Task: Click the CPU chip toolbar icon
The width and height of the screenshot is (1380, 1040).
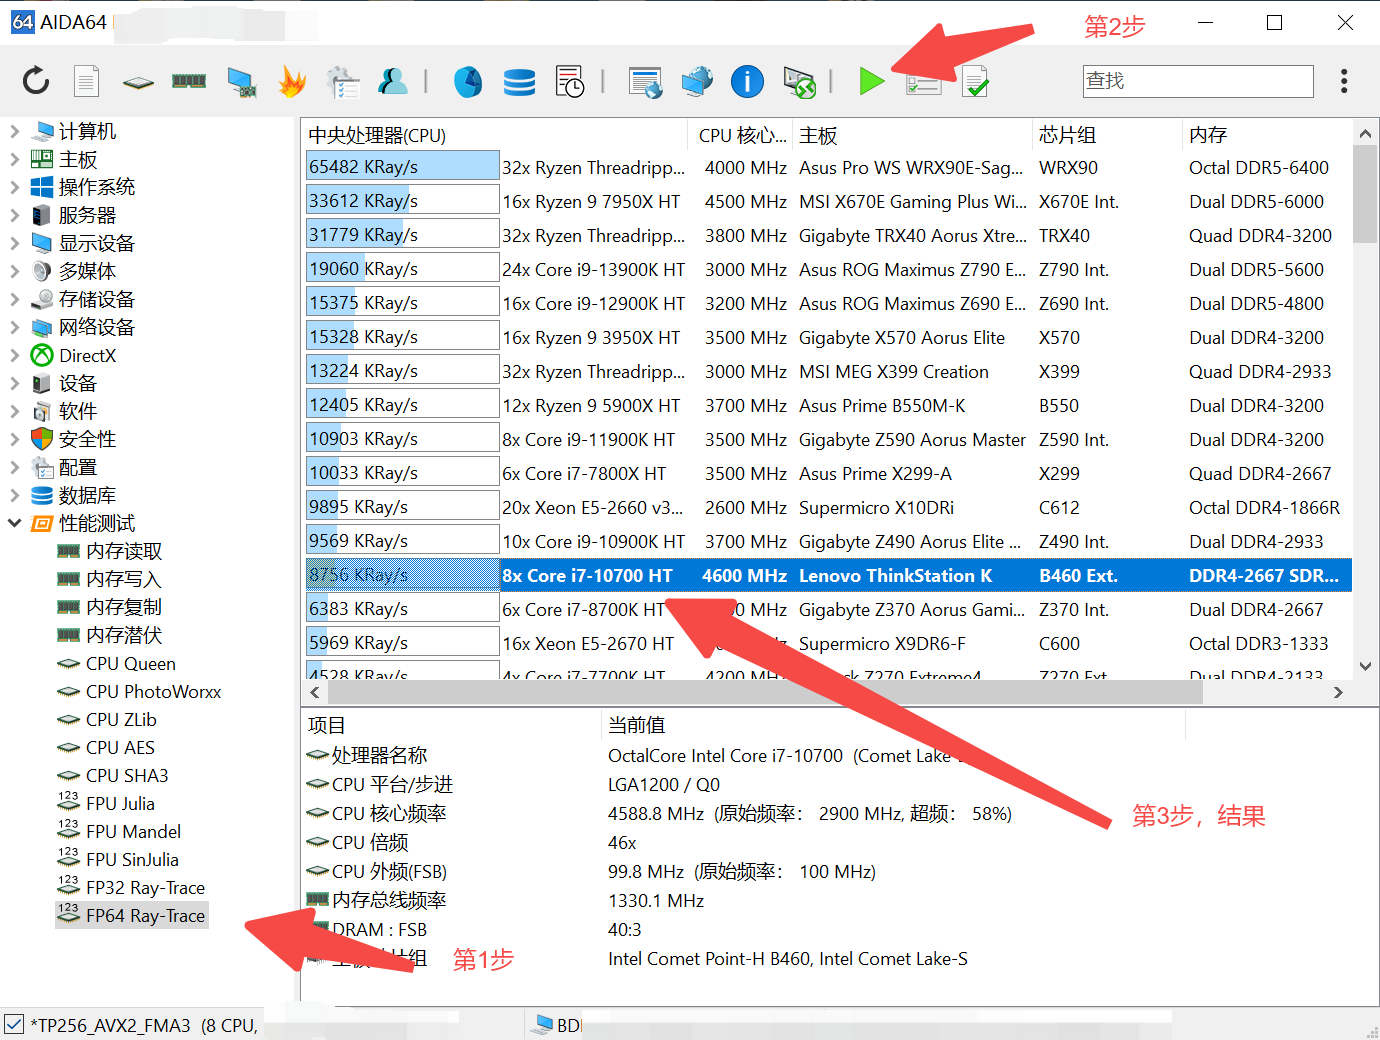Action: pos(138,82)
